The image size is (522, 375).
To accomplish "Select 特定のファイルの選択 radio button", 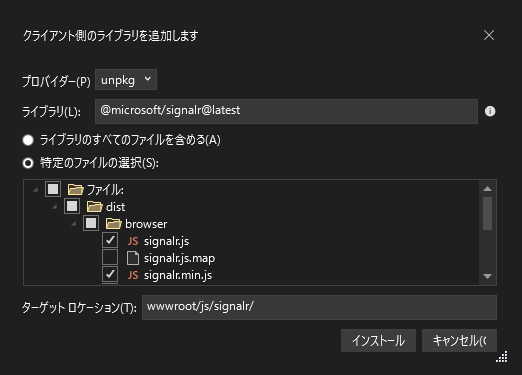I will pyautogui.click(x=28, y=163).
